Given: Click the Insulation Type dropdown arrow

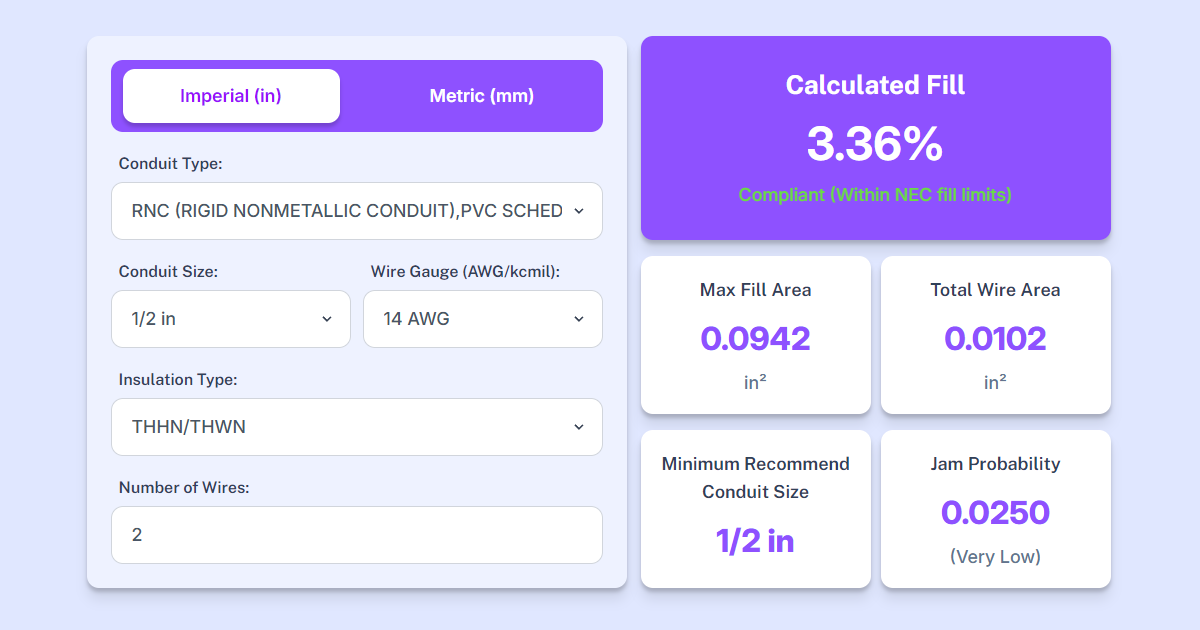Looking at the screenshot, I should [x=578, y=427].
